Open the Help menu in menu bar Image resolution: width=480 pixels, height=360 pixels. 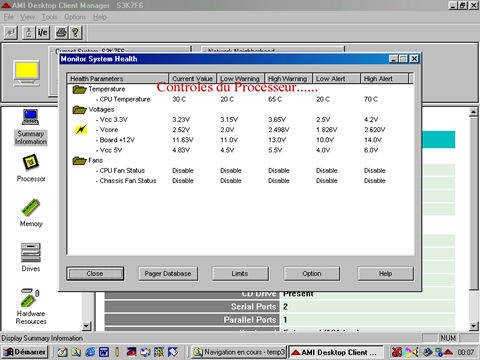[x=100, y=17]
